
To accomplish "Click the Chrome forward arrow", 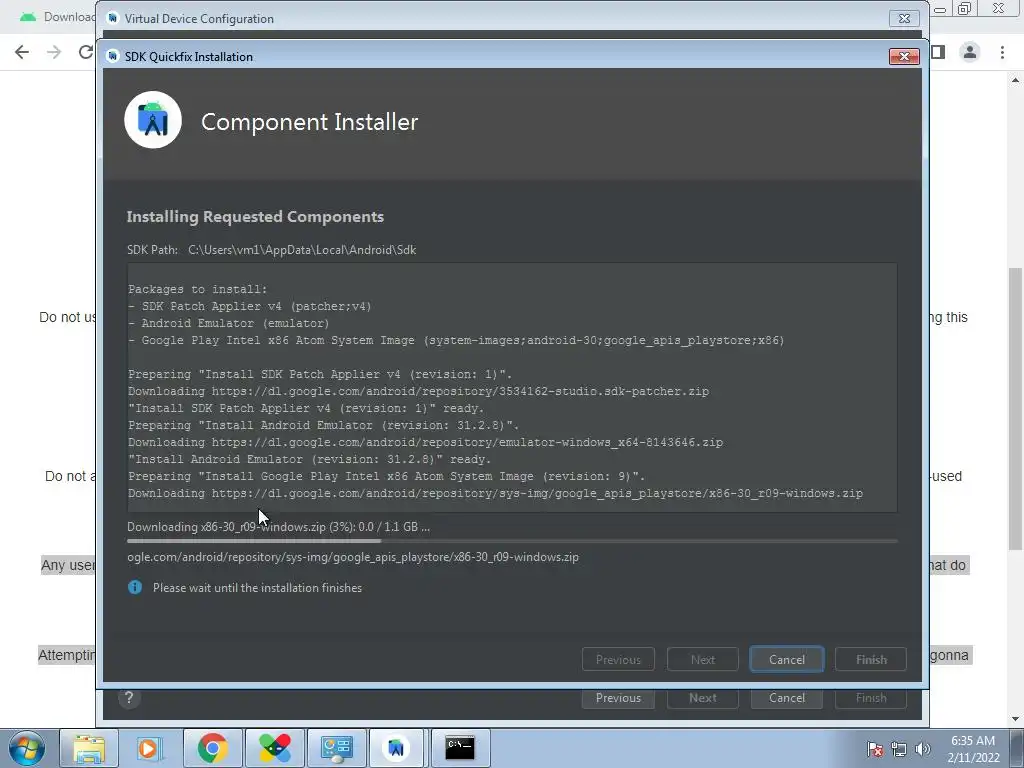I will [x=54, y=52].
